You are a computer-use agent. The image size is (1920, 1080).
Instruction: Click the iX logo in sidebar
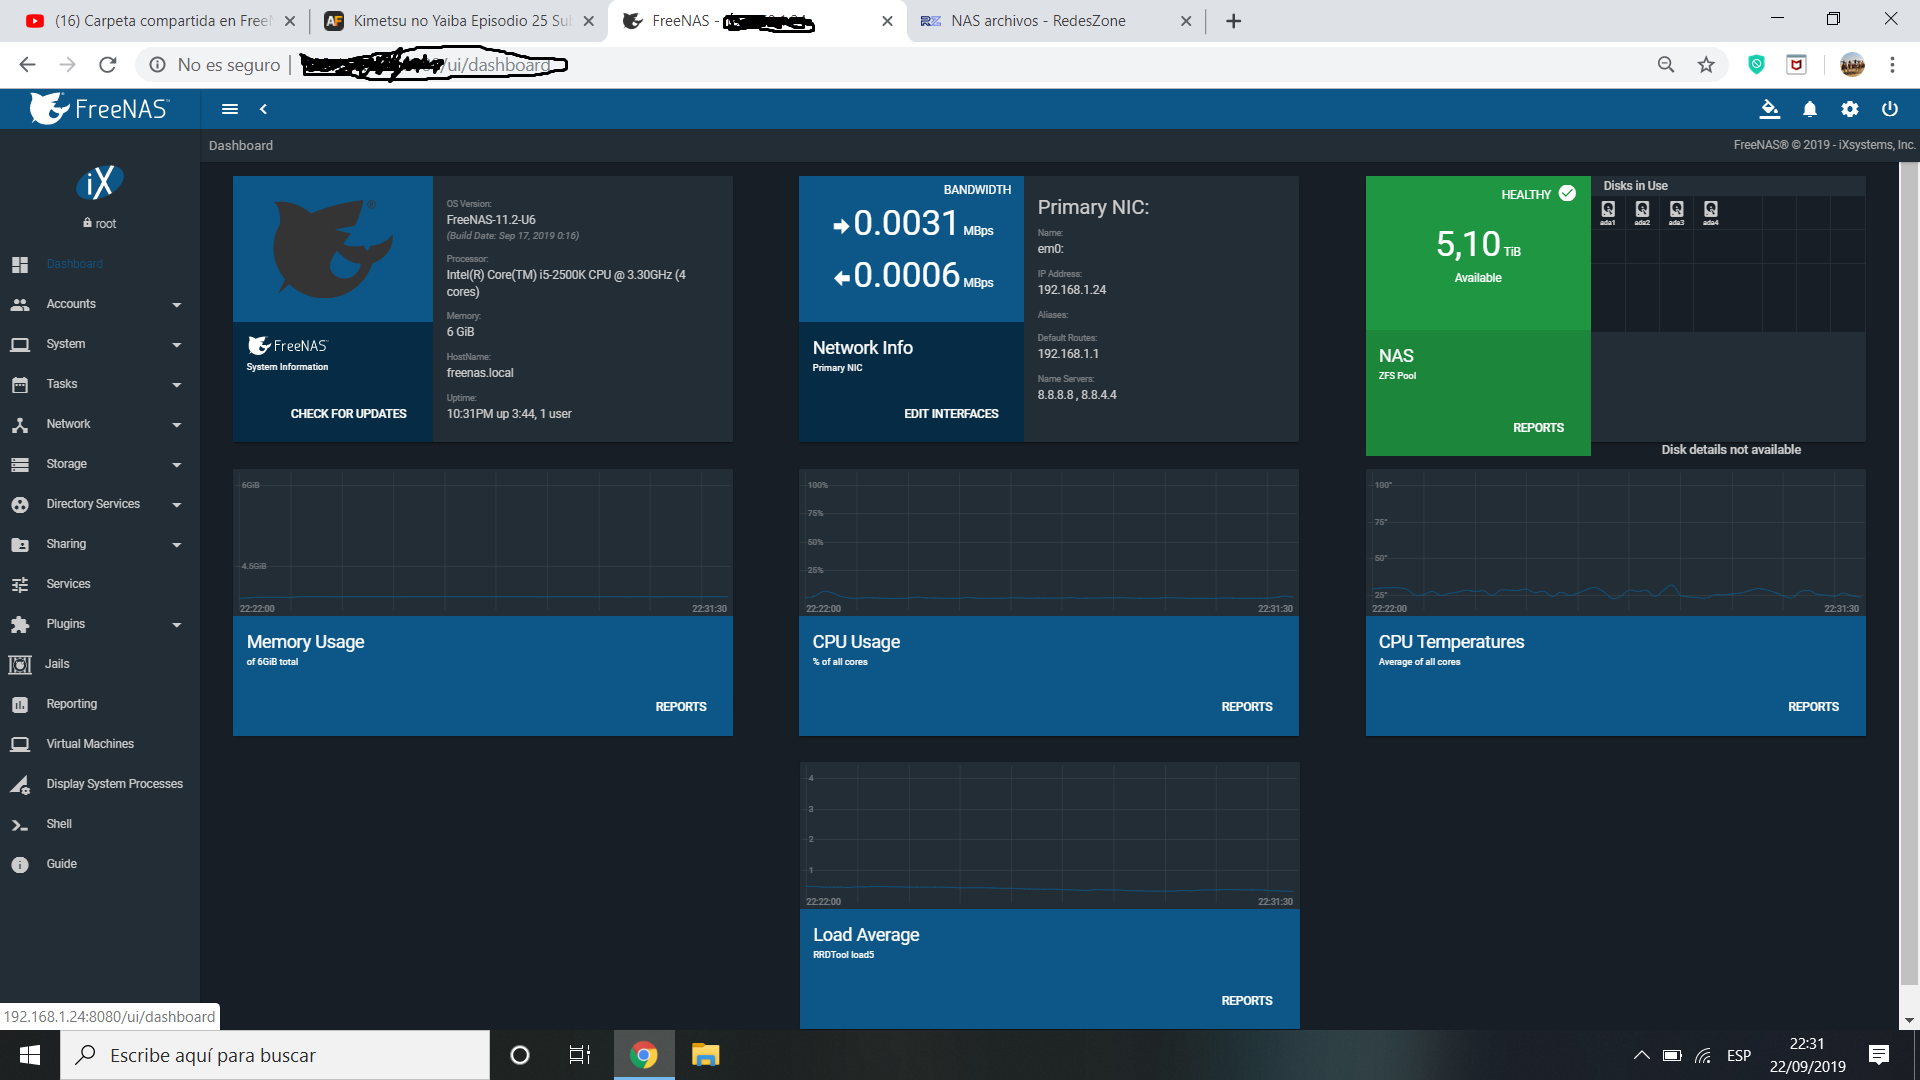(100, 182)
